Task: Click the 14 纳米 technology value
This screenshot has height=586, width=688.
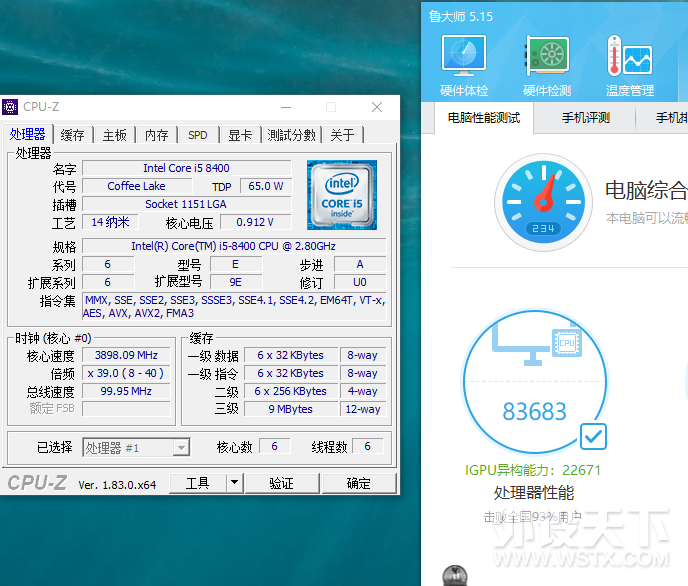Action: click(x=110, y=222)
